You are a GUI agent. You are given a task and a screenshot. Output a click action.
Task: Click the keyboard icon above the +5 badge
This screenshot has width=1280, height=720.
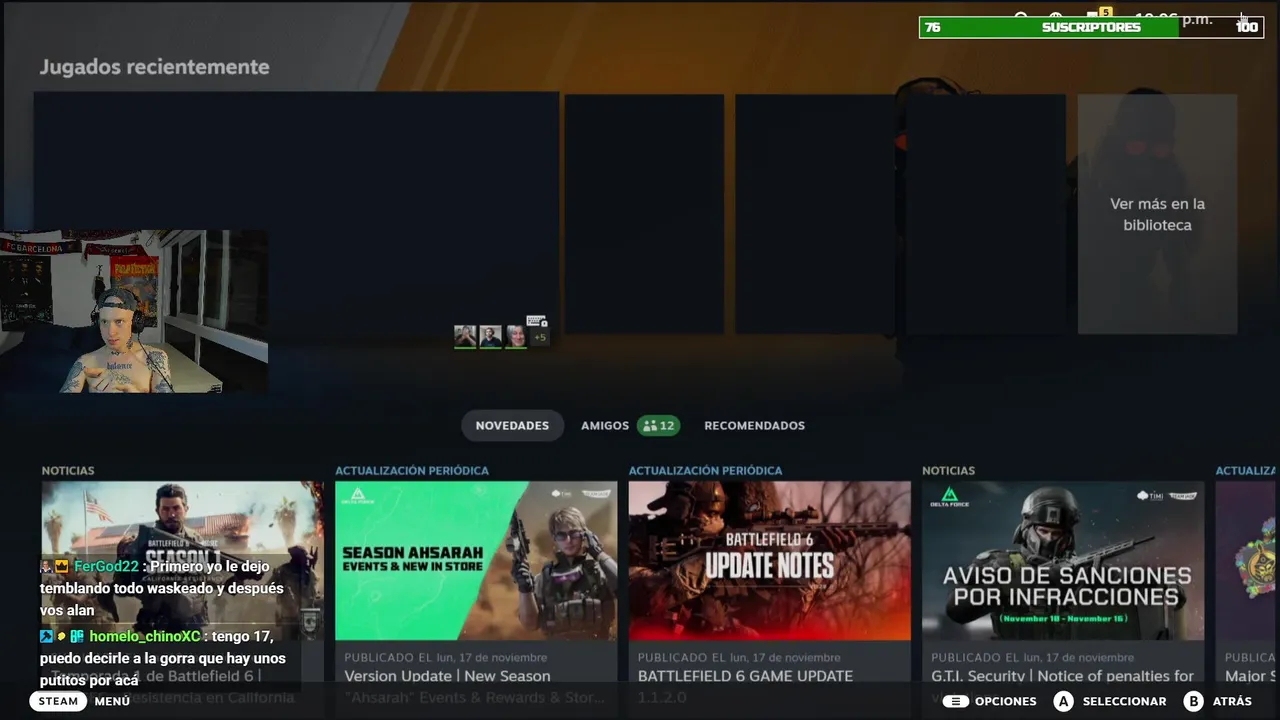pos(537,322)
